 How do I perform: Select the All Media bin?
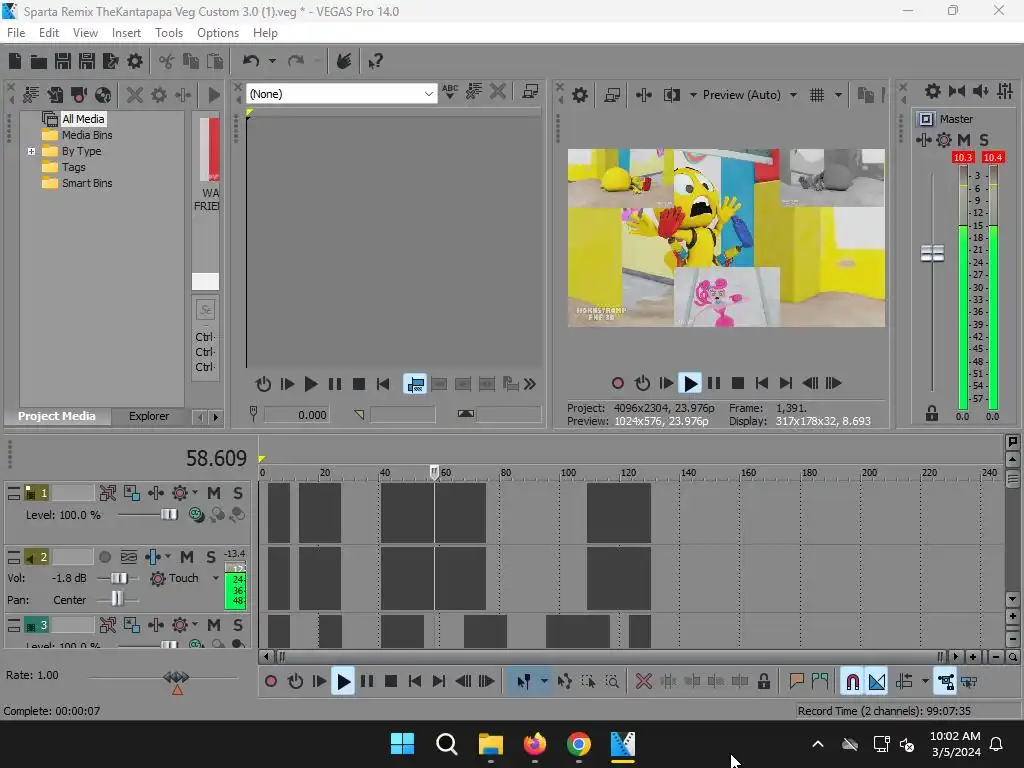(x=83, y=119)
